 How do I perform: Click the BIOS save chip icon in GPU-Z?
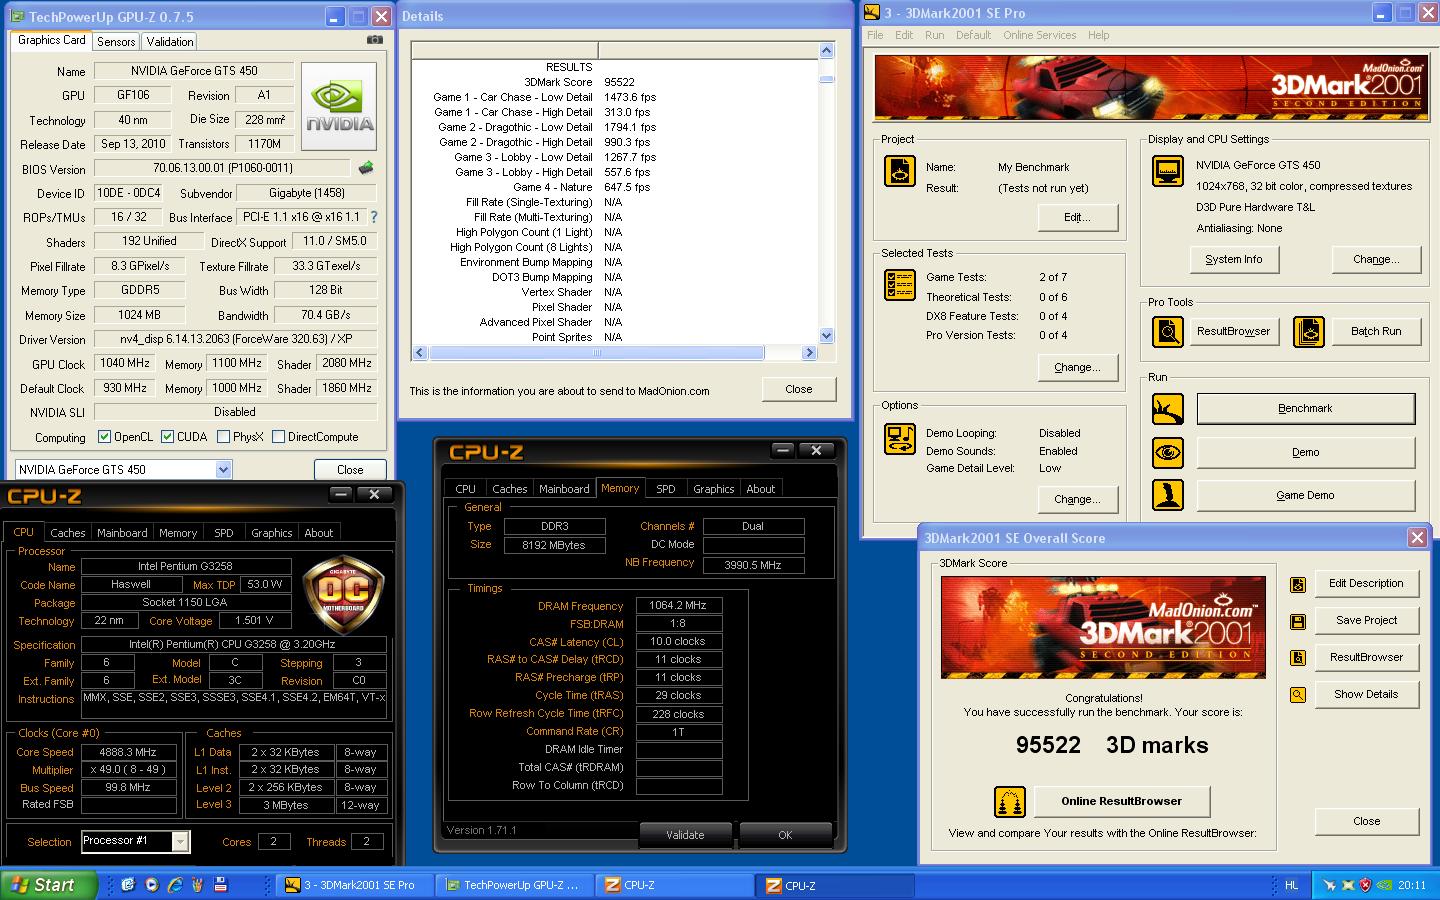pos(366,169)
